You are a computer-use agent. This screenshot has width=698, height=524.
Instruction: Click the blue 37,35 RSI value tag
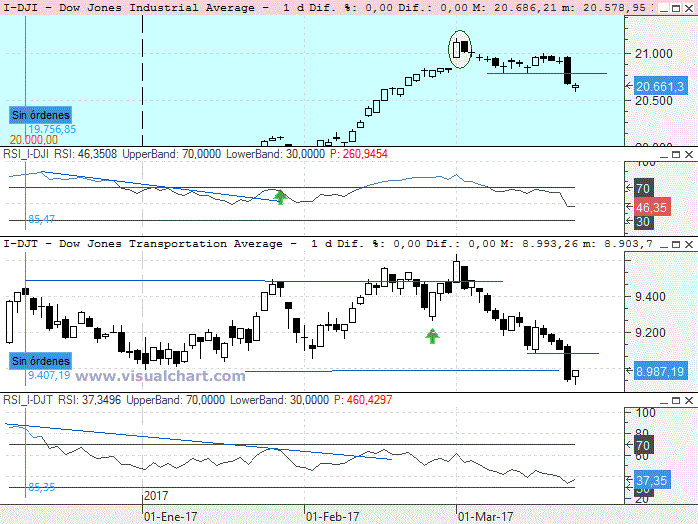point(652,480)
